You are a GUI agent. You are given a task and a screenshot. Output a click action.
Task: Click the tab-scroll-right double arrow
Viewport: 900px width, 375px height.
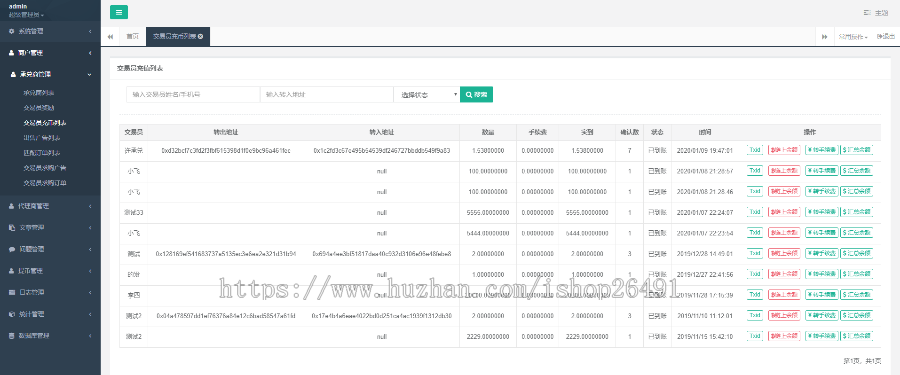tap(824, 36)
